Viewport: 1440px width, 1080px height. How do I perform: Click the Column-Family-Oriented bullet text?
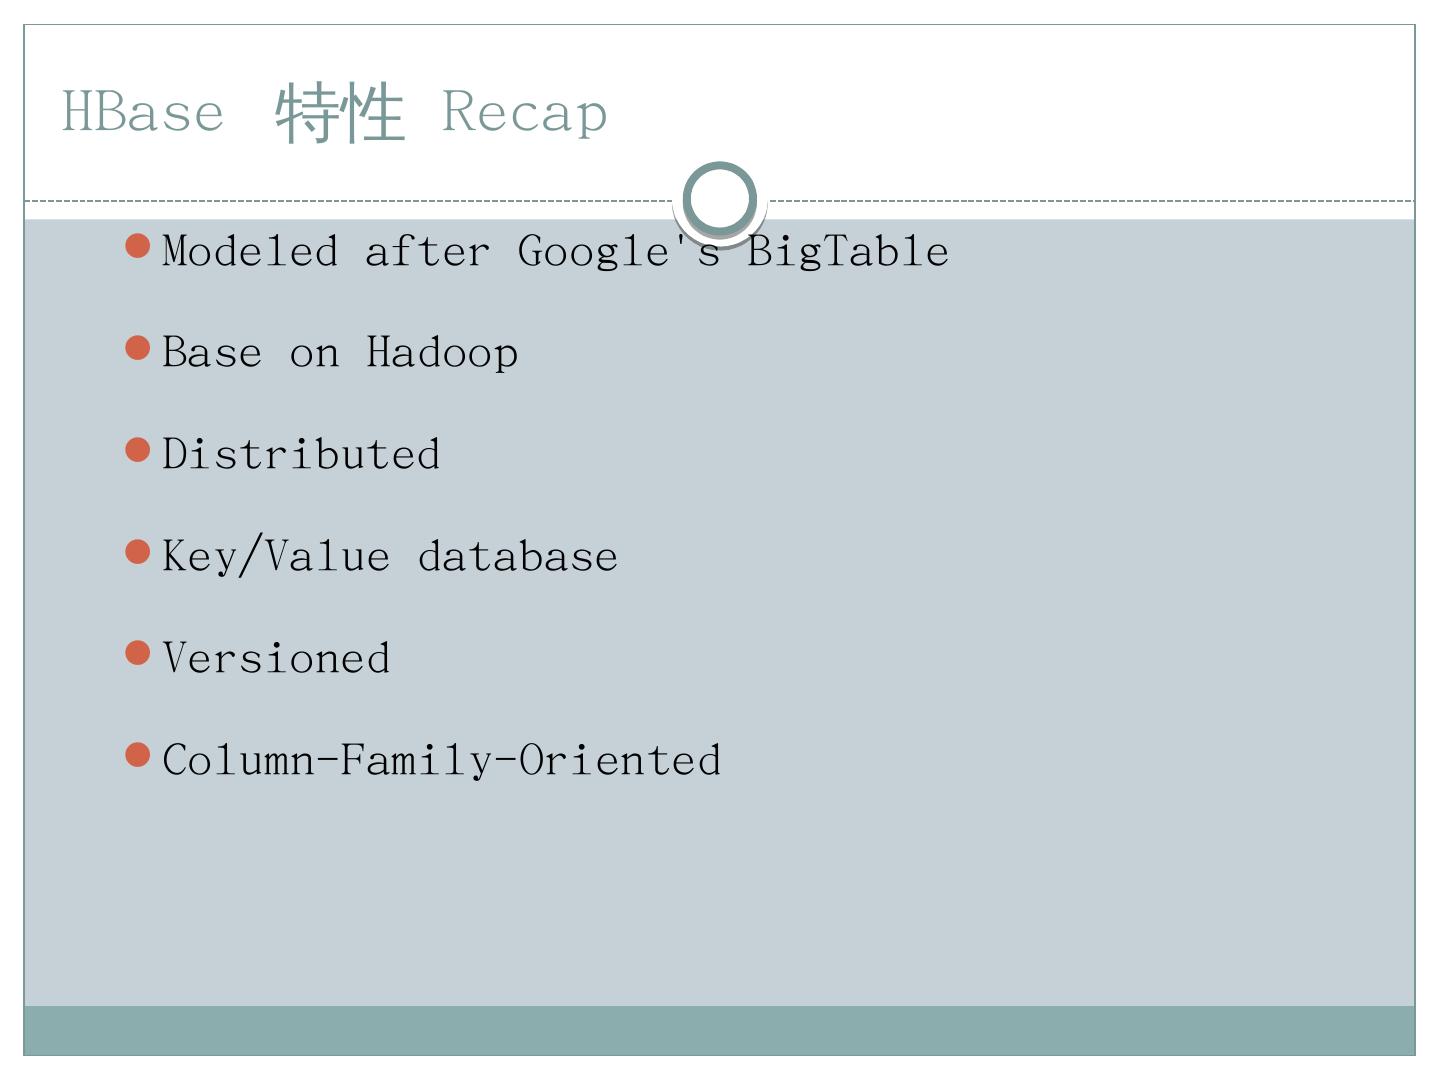click(441, 761)
